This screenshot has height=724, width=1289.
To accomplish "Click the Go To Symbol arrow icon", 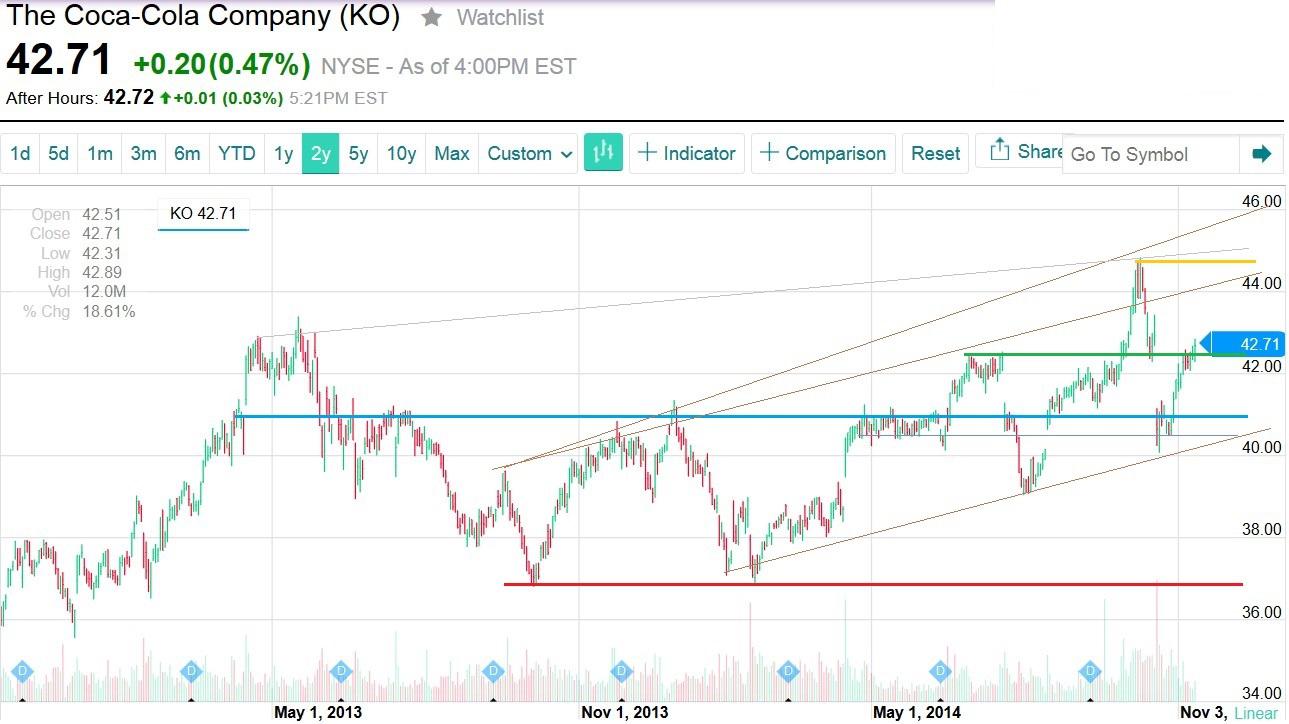I will [1261, 154].
